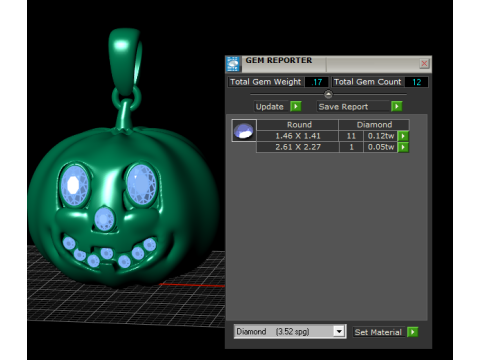Click the Diamond column header

coord(374,125)
